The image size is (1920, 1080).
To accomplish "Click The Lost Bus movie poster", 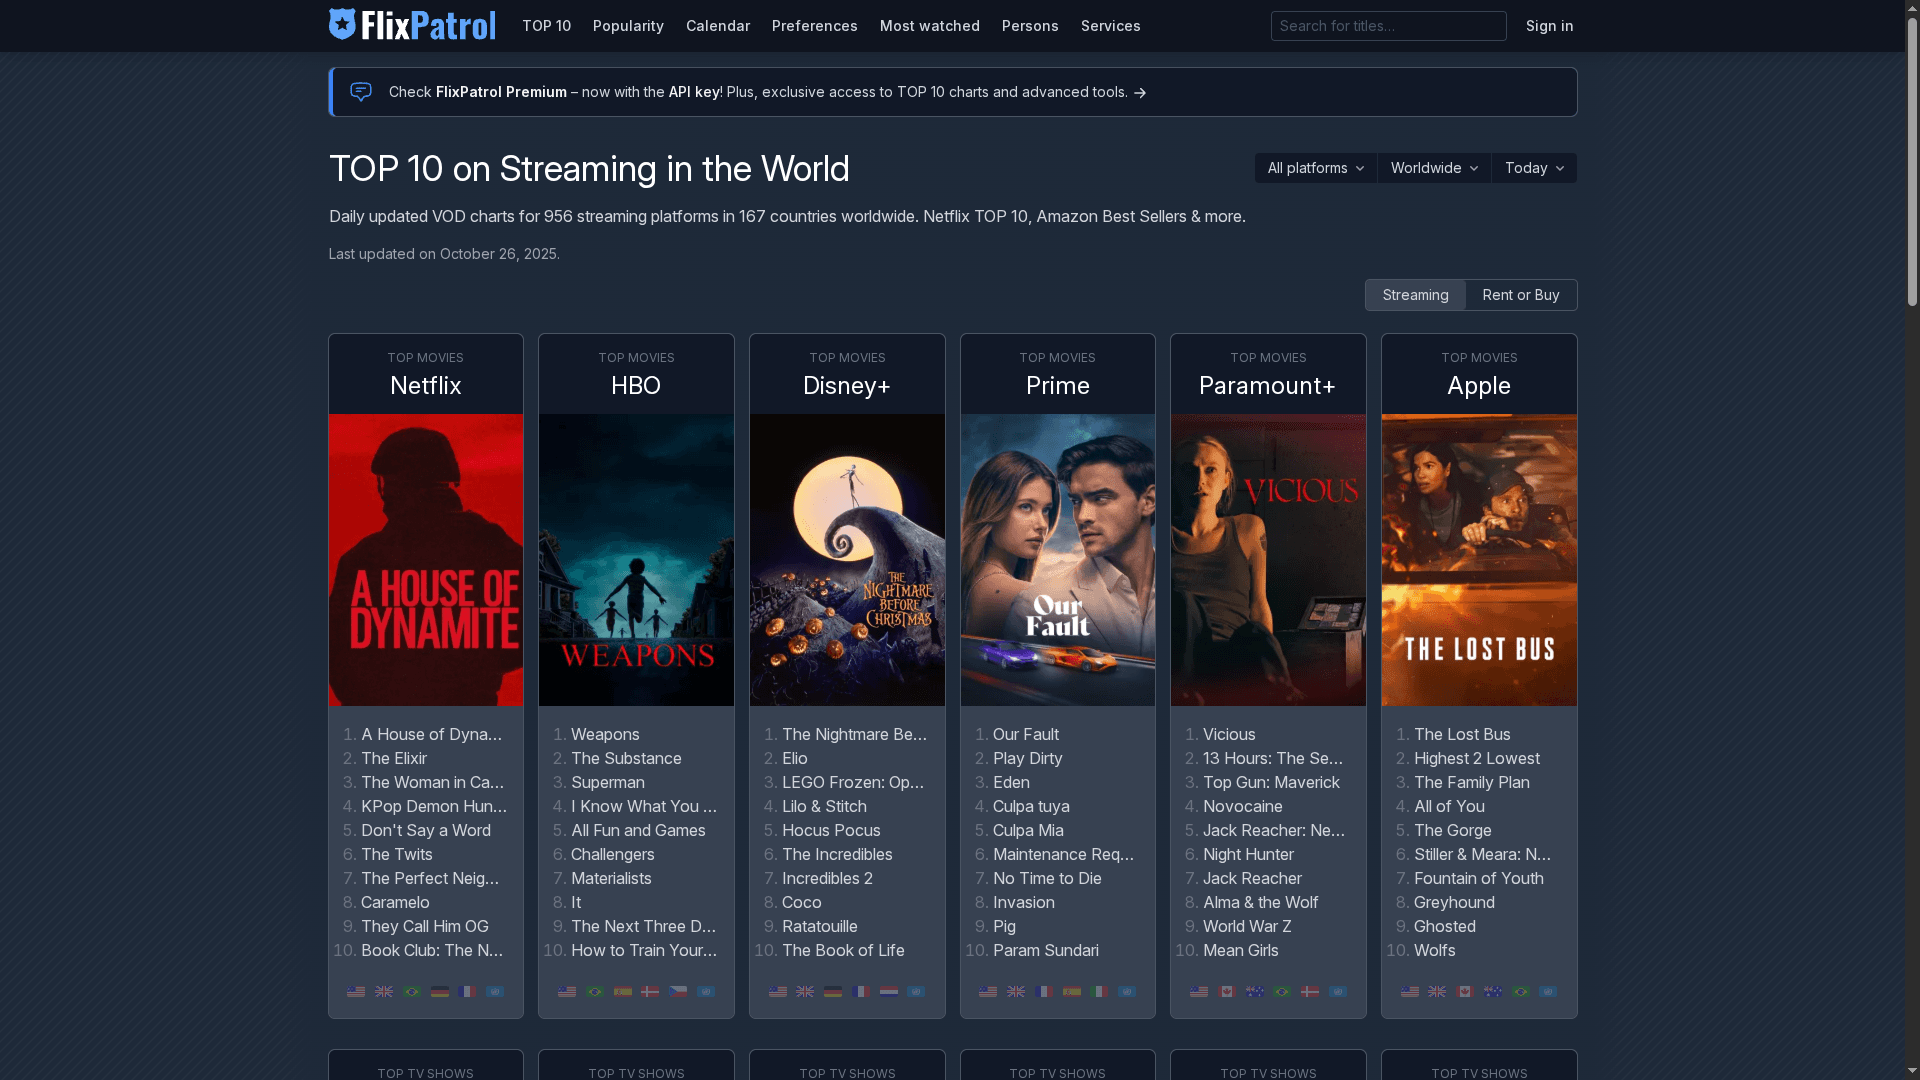I will (1479, 560).
